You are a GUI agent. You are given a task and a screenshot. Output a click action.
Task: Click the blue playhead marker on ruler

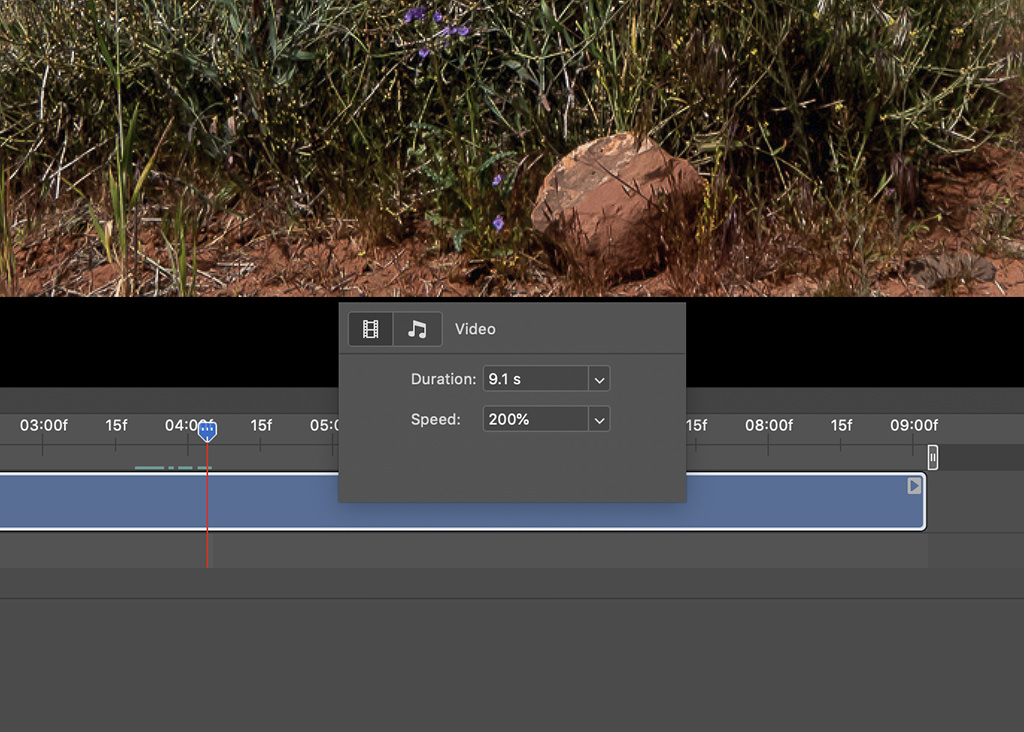click(x=207, y=431)
